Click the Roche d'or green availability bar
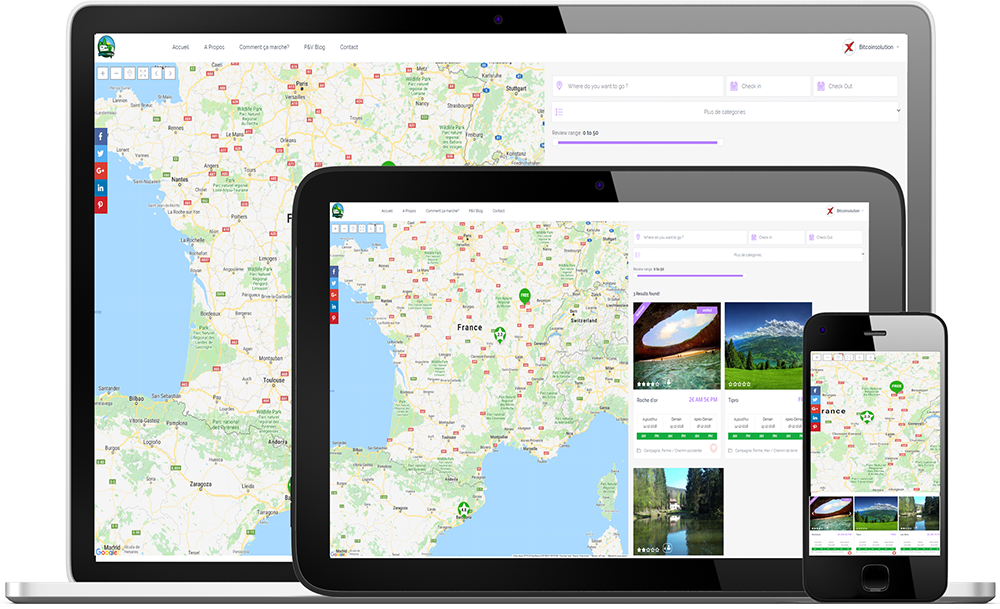 click(x=677, y=436)
